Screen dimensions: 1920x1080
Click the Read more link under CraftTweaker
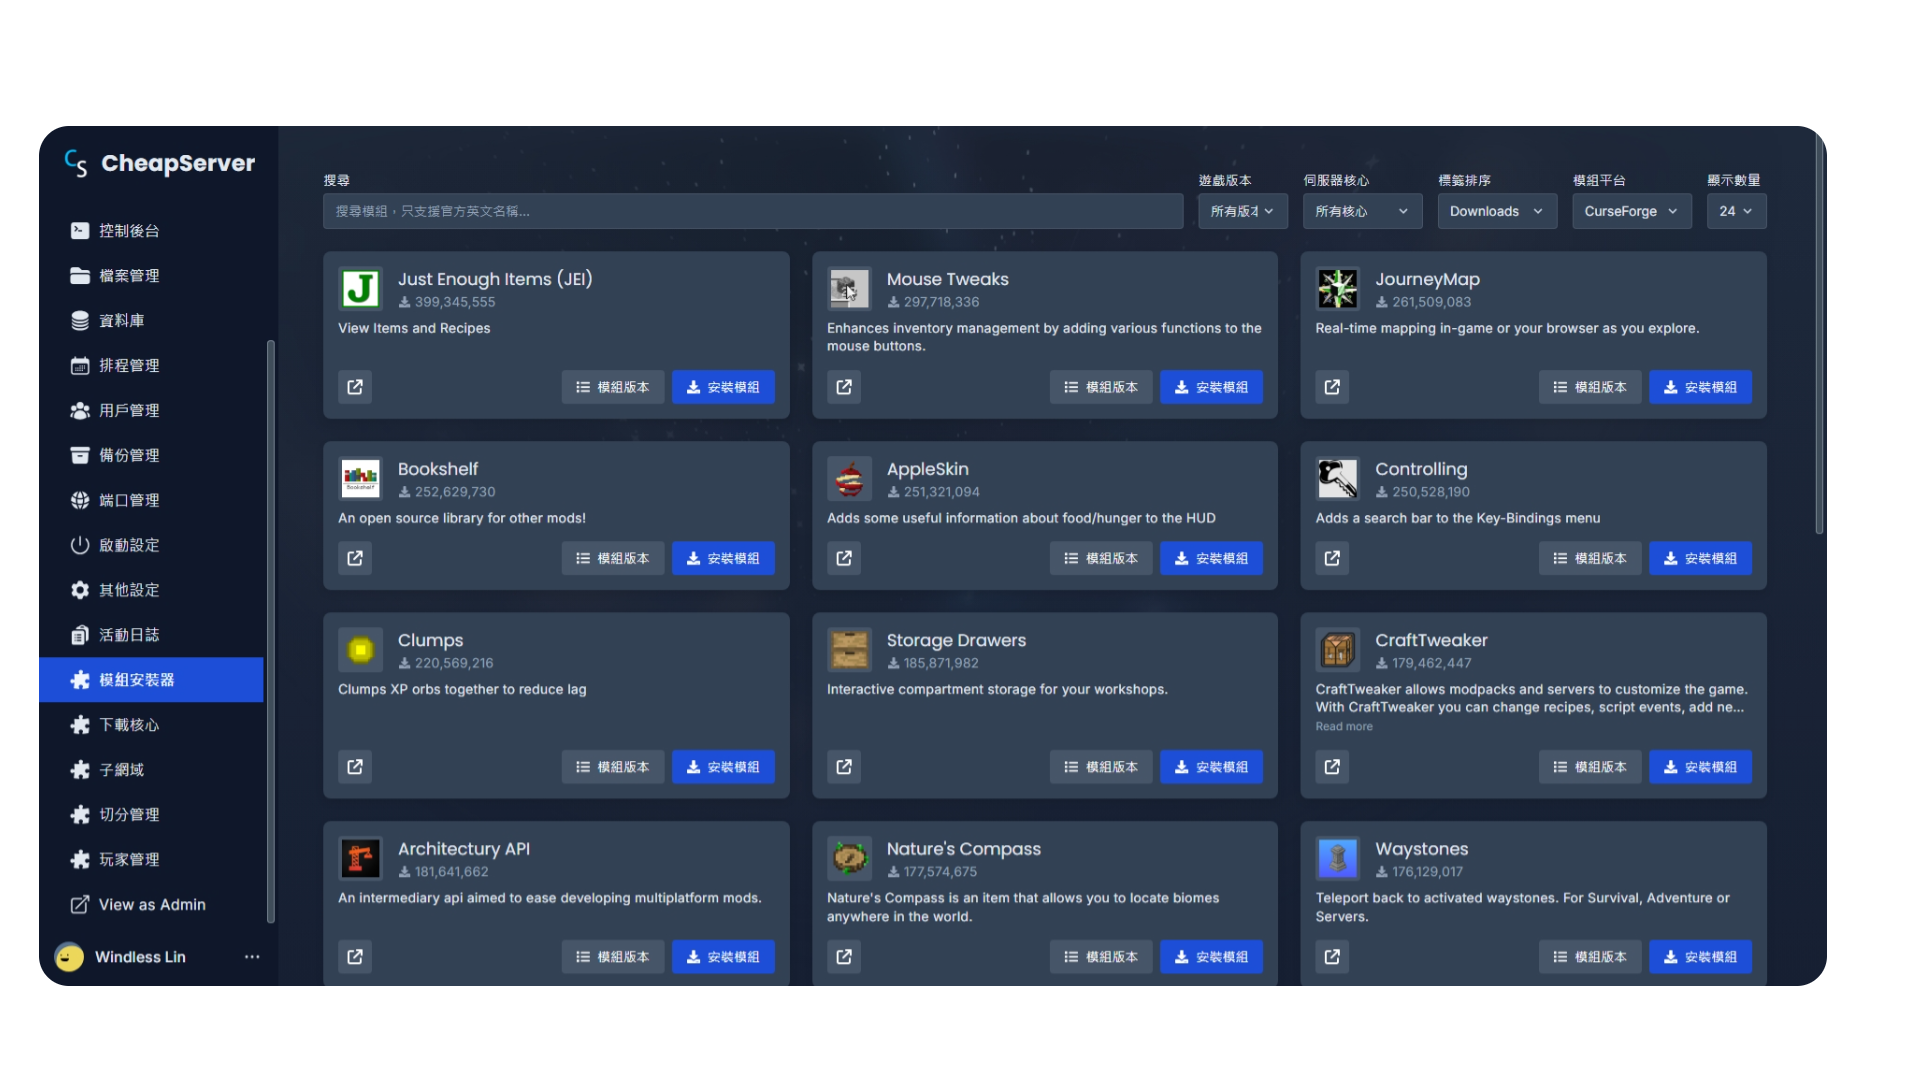point(1343,727)
